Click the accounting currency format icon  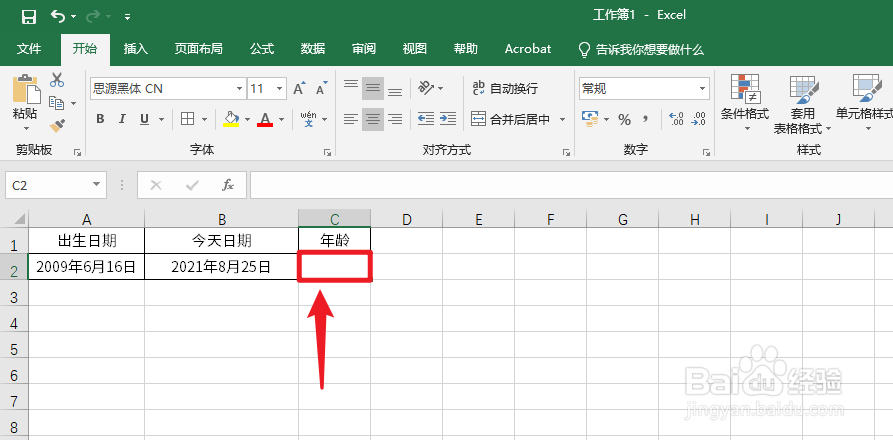[x=589, y=119]
